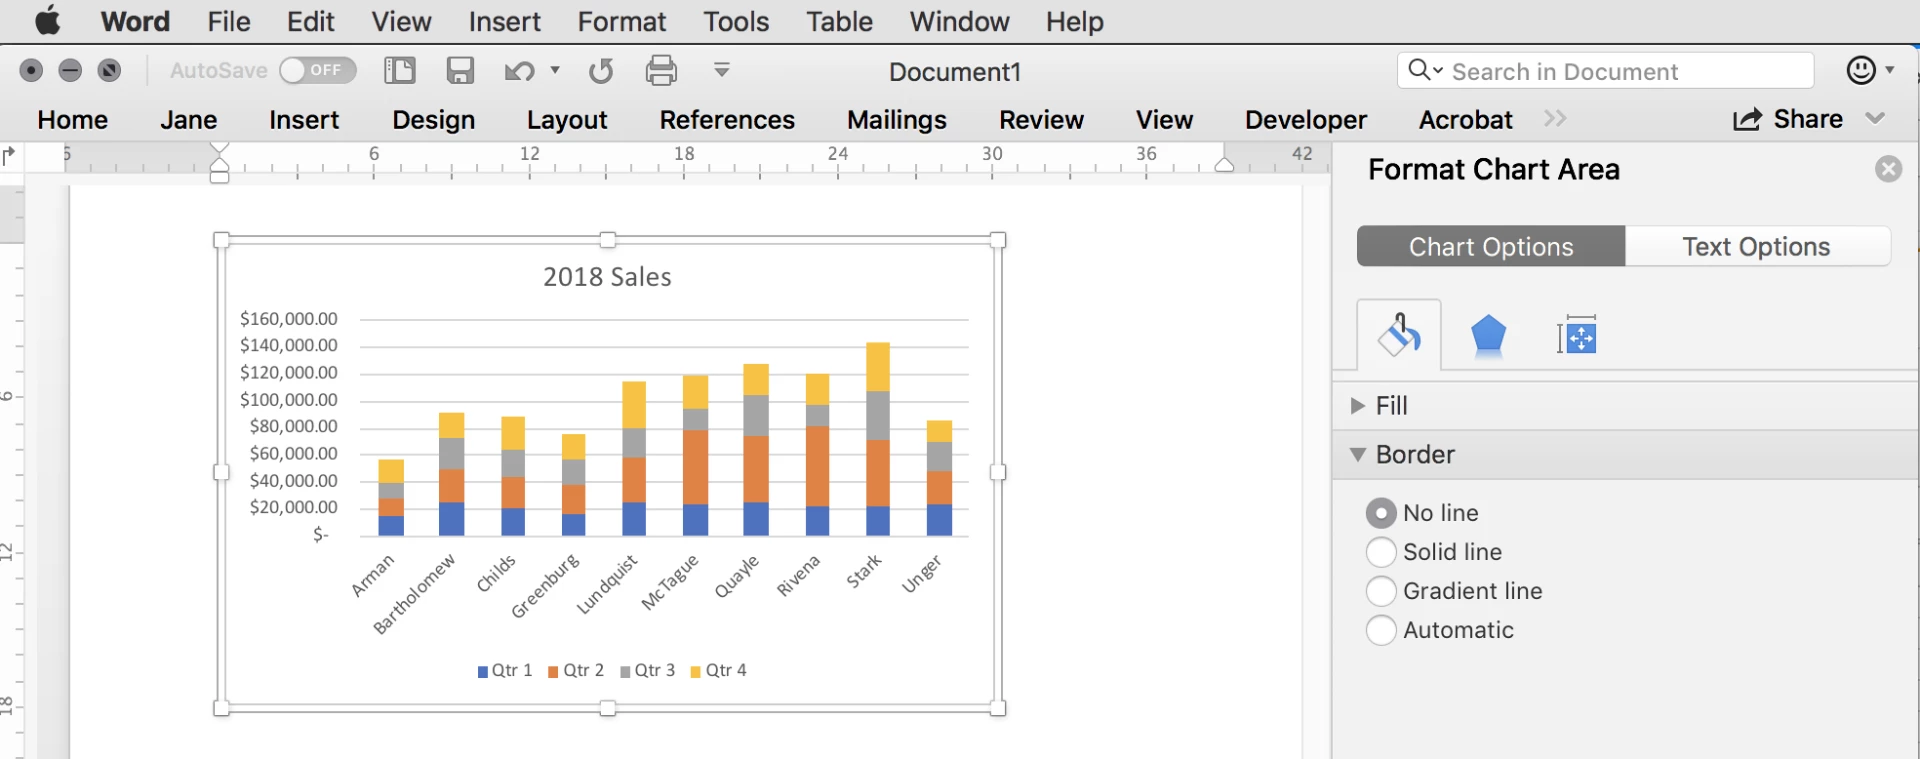Viewport: 1920px width, 759px height.
Task: Select the Fill & Line paint bucket icon
Action: 1399,335
